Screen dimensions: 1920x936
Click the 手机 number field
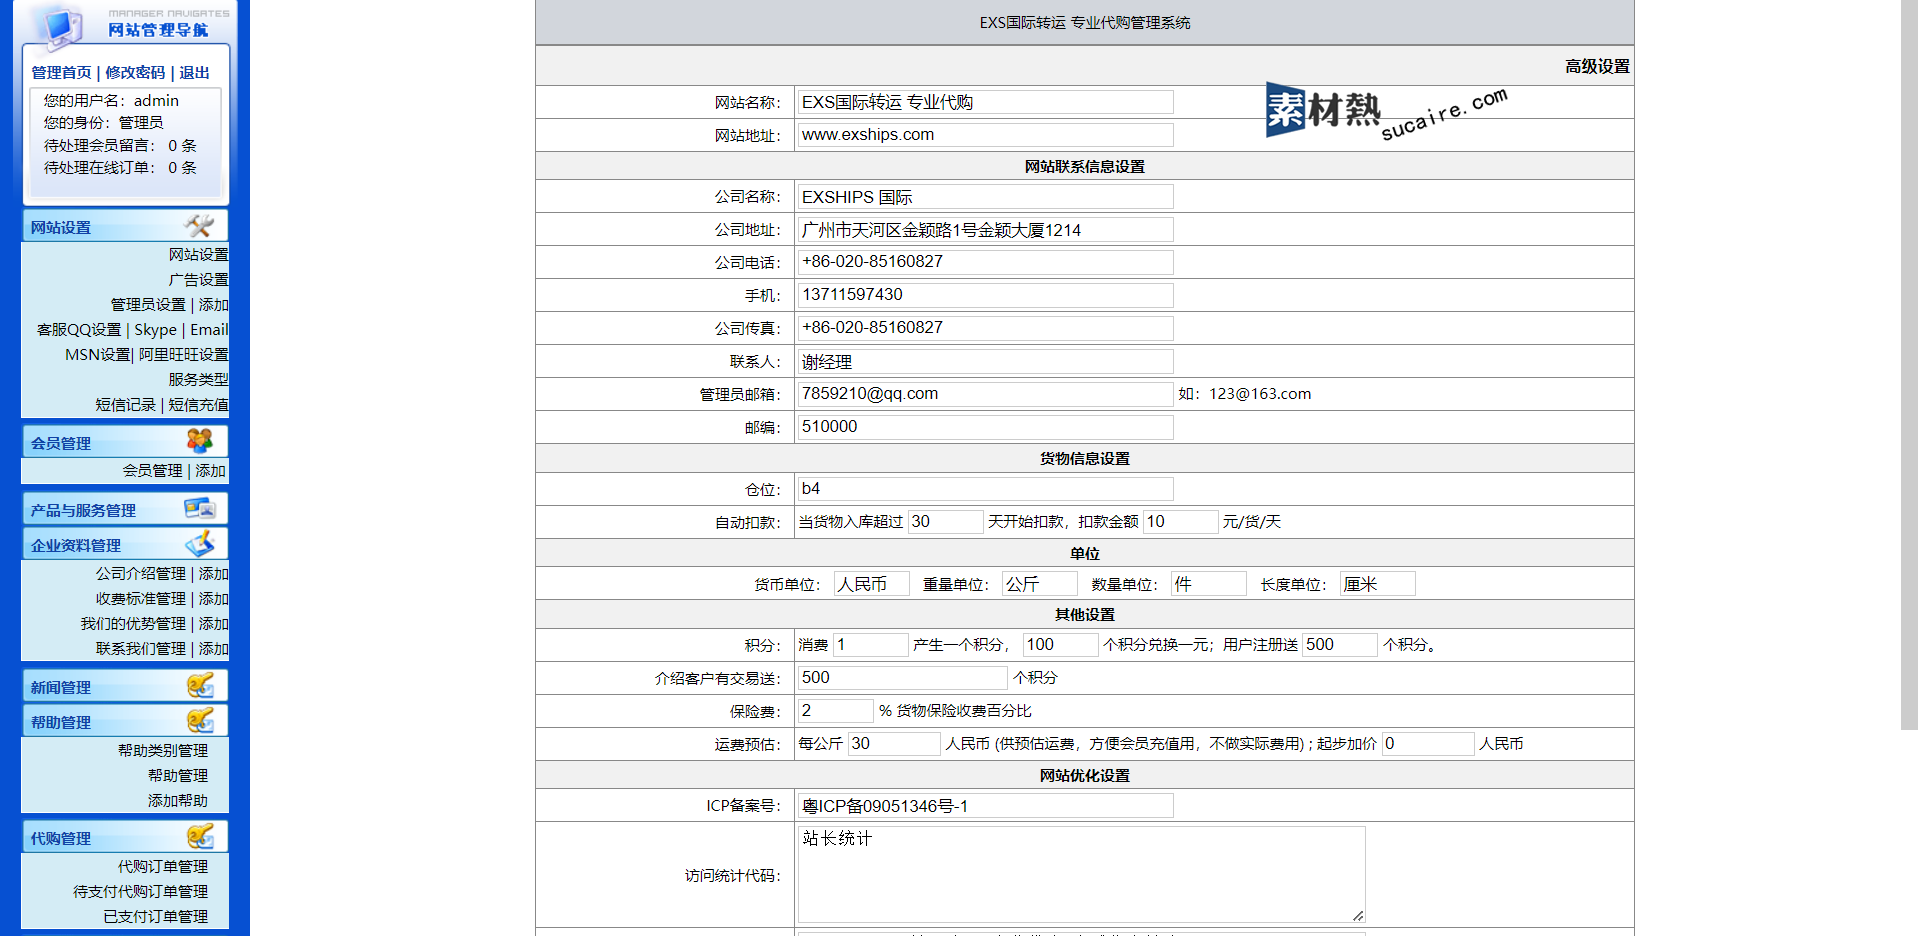click(985, 295)
